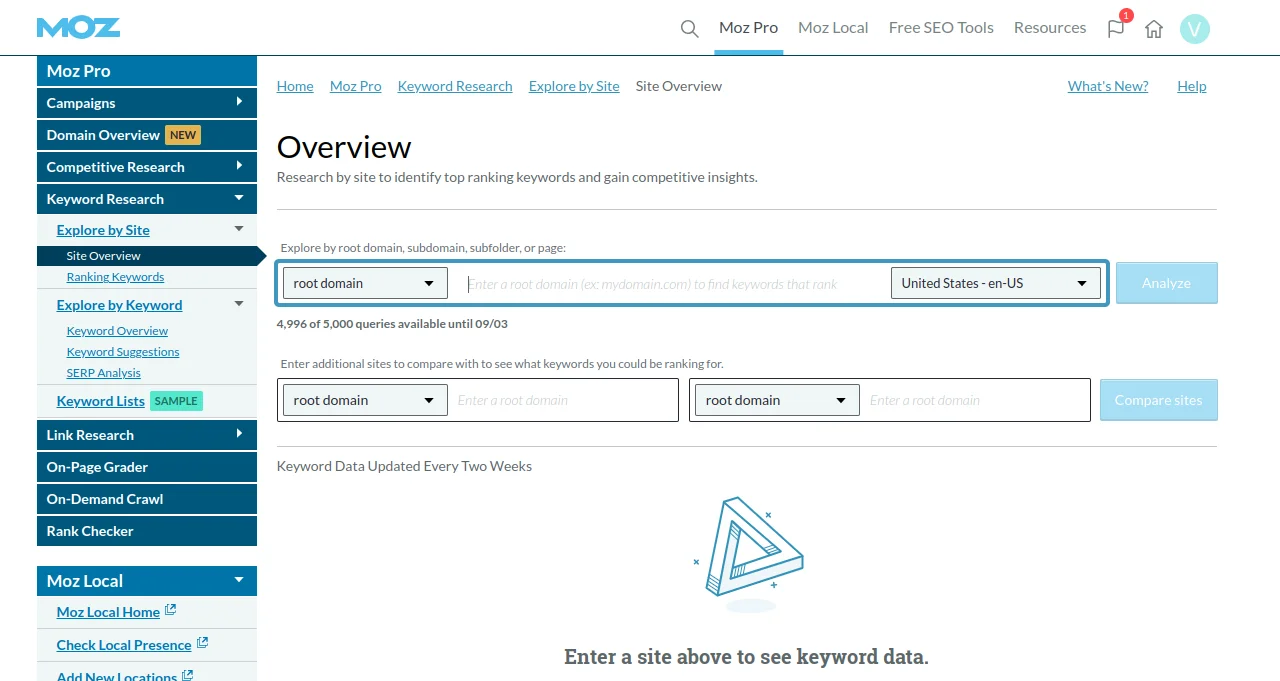Click 'Keyword Data Updated Every Two Weeks' text
The height and width of the screenshot is (681, 1280).
click(x=404, y=466)
